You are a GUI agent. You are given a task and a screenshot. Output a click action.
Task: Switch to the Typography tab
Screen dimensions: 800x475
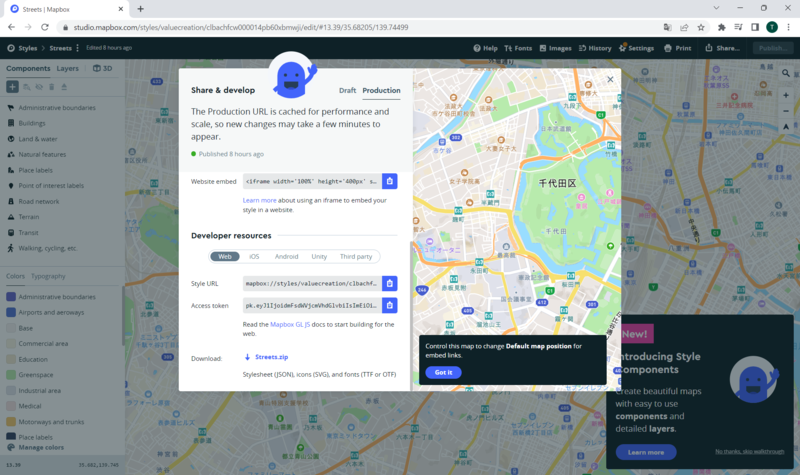coord(48,276)
